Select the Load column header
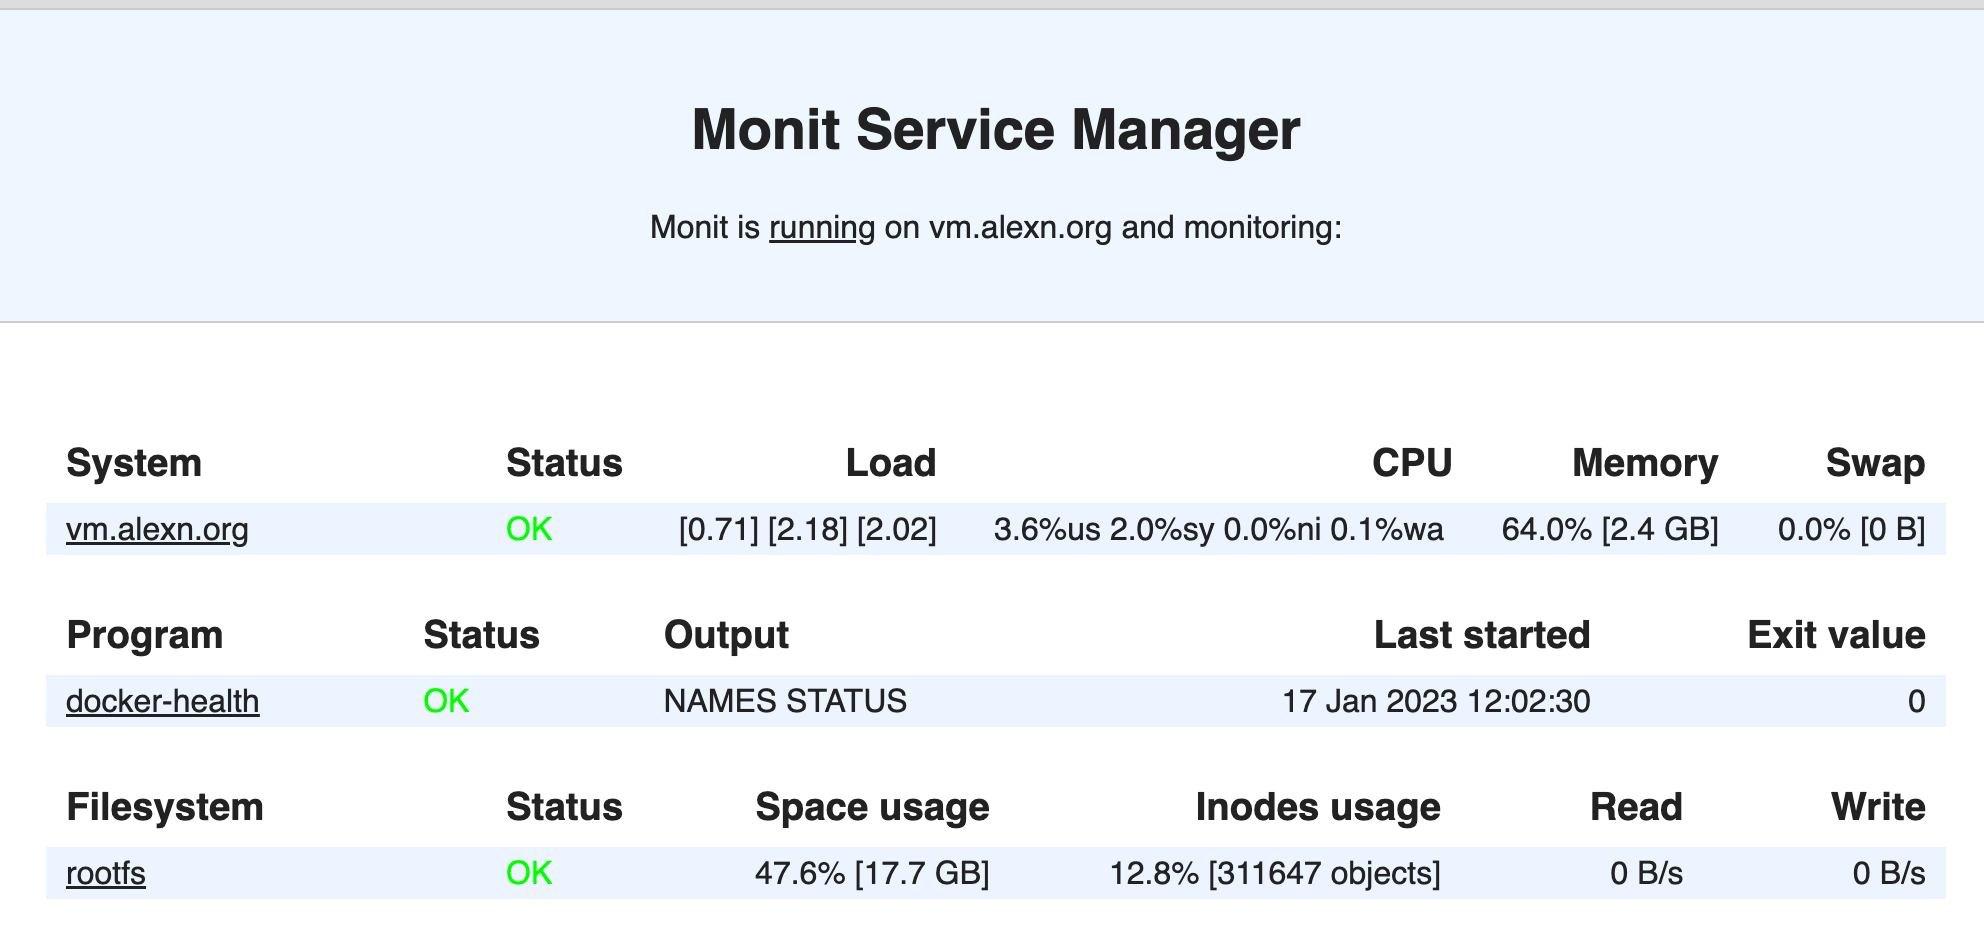Screen dimensions: 1984x928 point(890,462)
